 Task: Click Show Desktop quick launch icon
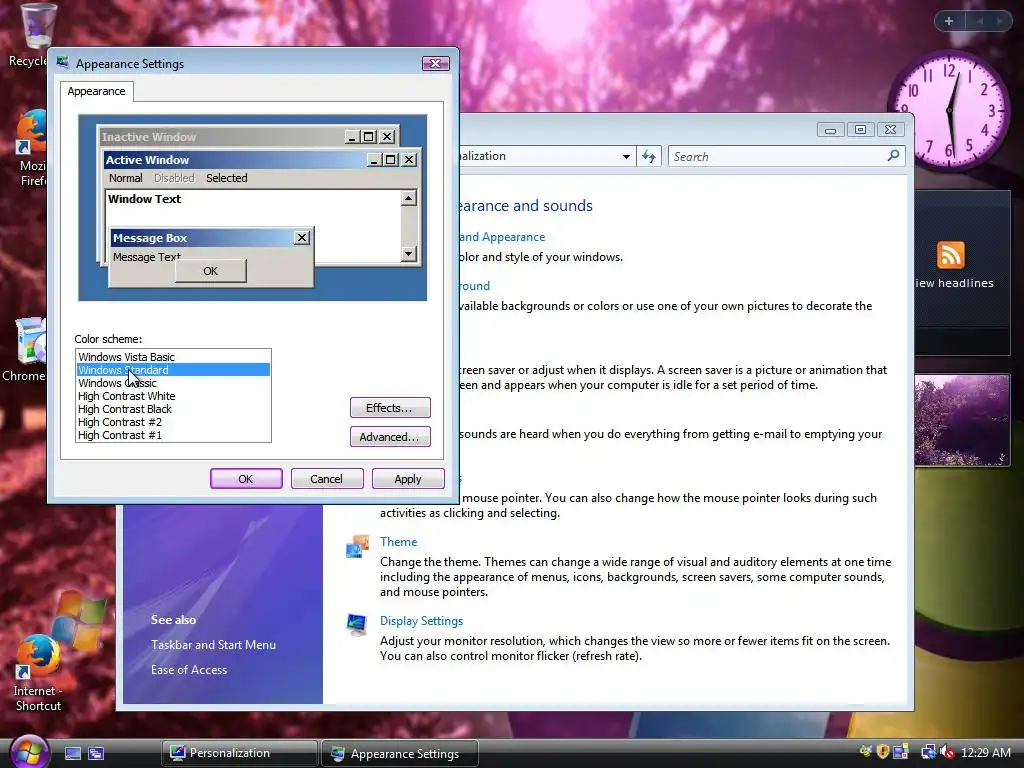[x=72, y=754]
